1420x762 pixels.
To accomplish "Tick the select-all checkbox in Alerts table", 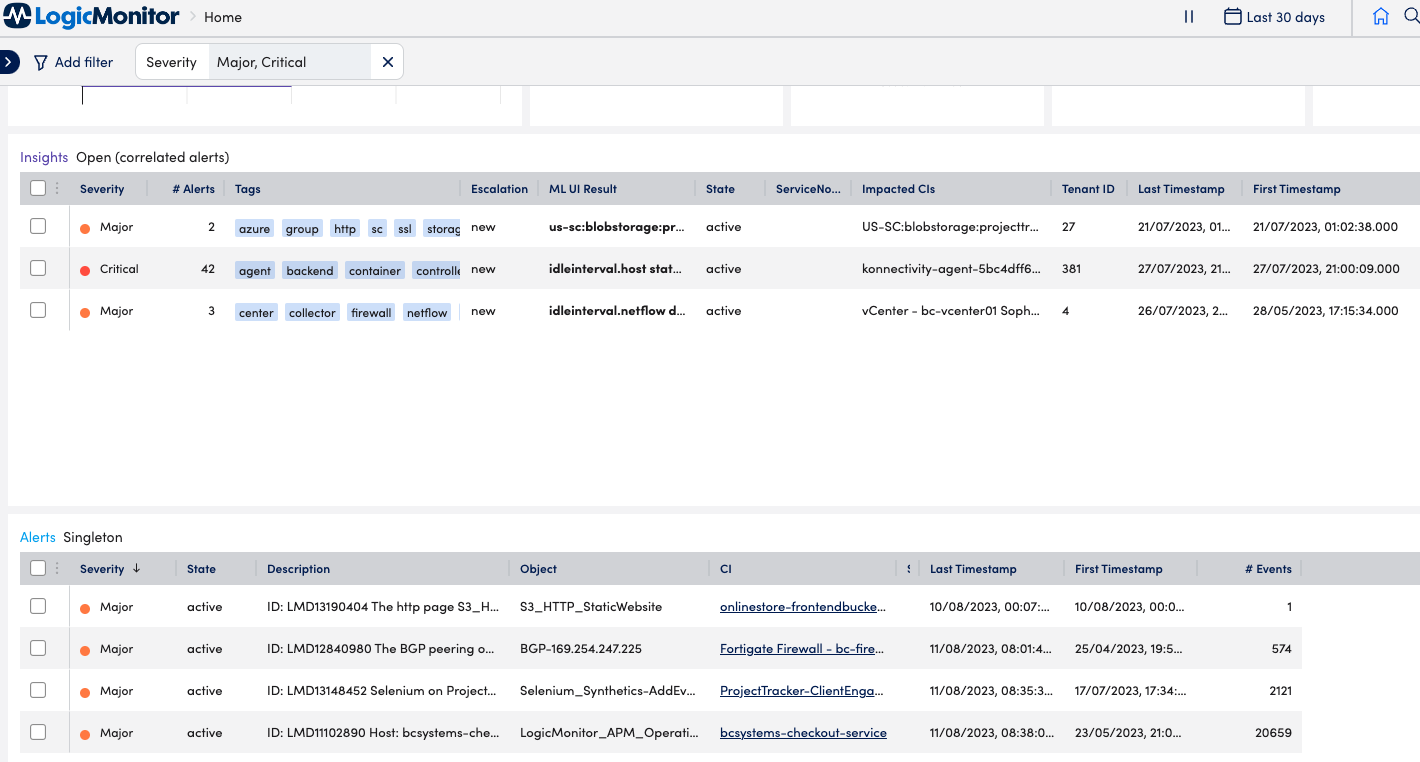I will point(38,568).
